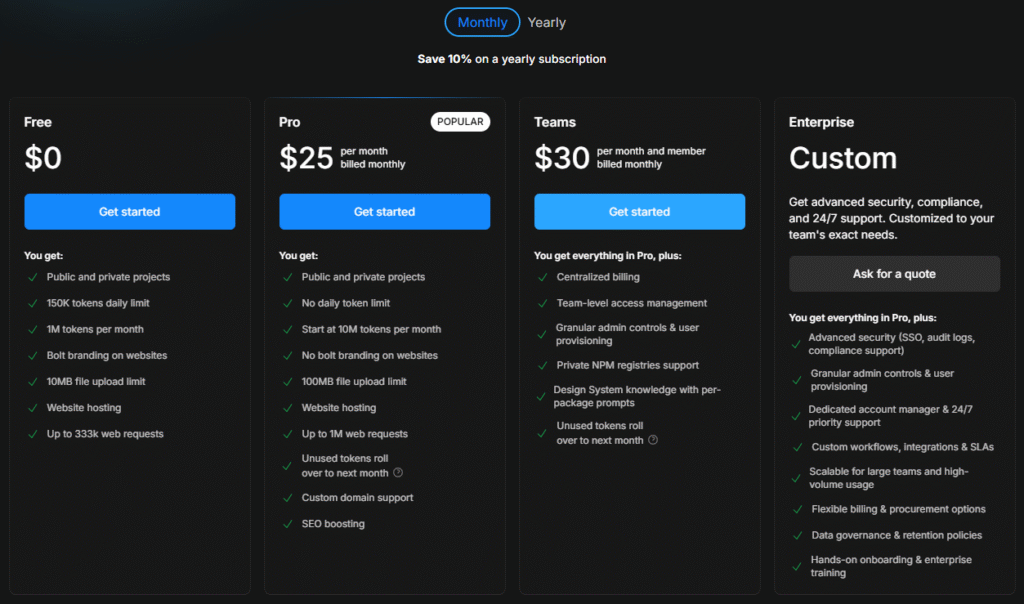The width and height of the screenshot is (1024, 604).
Task: Click checkmark beside Data governance & retention policies
Action: point(797,535)
